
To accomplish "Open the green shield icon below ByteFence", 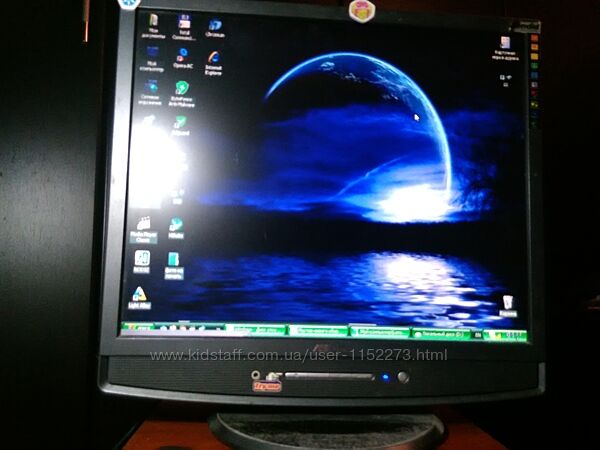I will 180,124.
